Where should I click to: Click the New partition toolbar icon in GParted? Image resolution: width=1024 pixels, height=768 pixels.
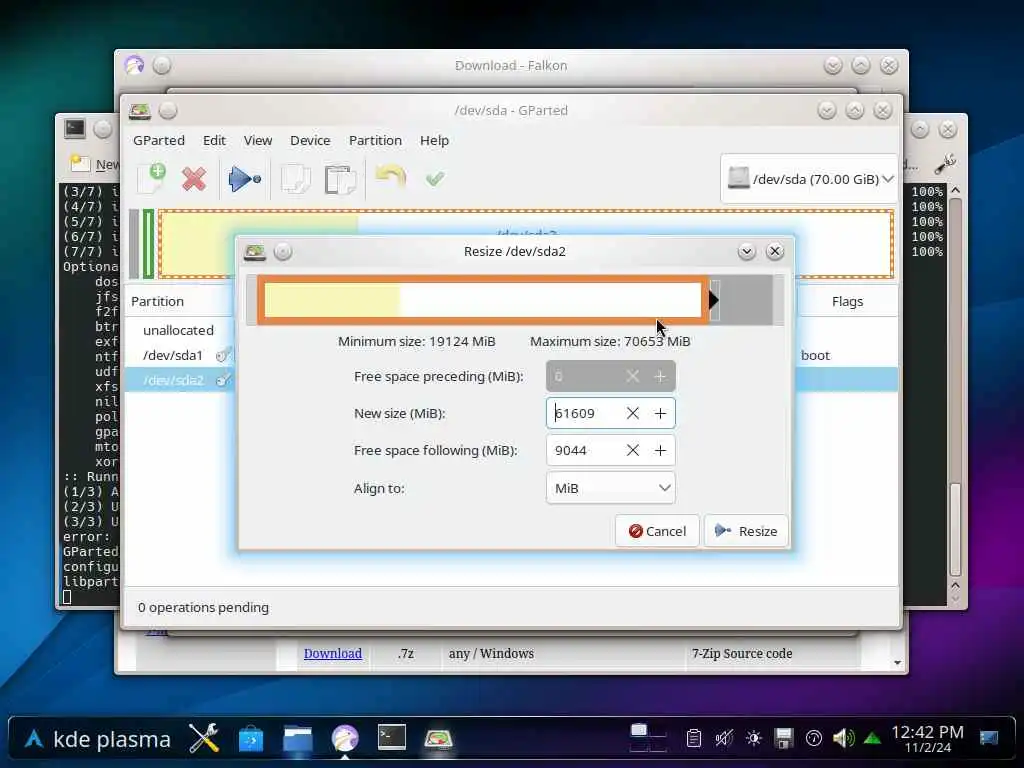point(152,178)
